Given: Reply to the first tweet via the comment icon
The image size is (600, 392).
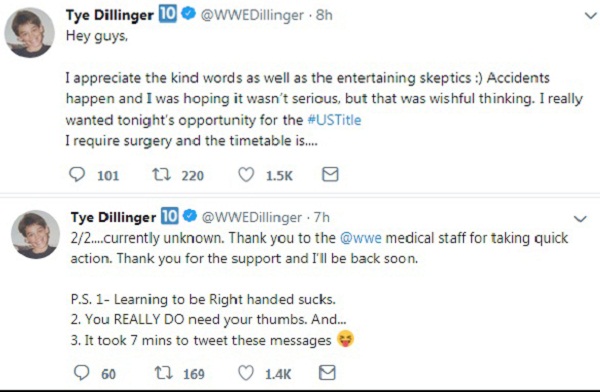Looking at the screenshot, I should click(77, 175).
